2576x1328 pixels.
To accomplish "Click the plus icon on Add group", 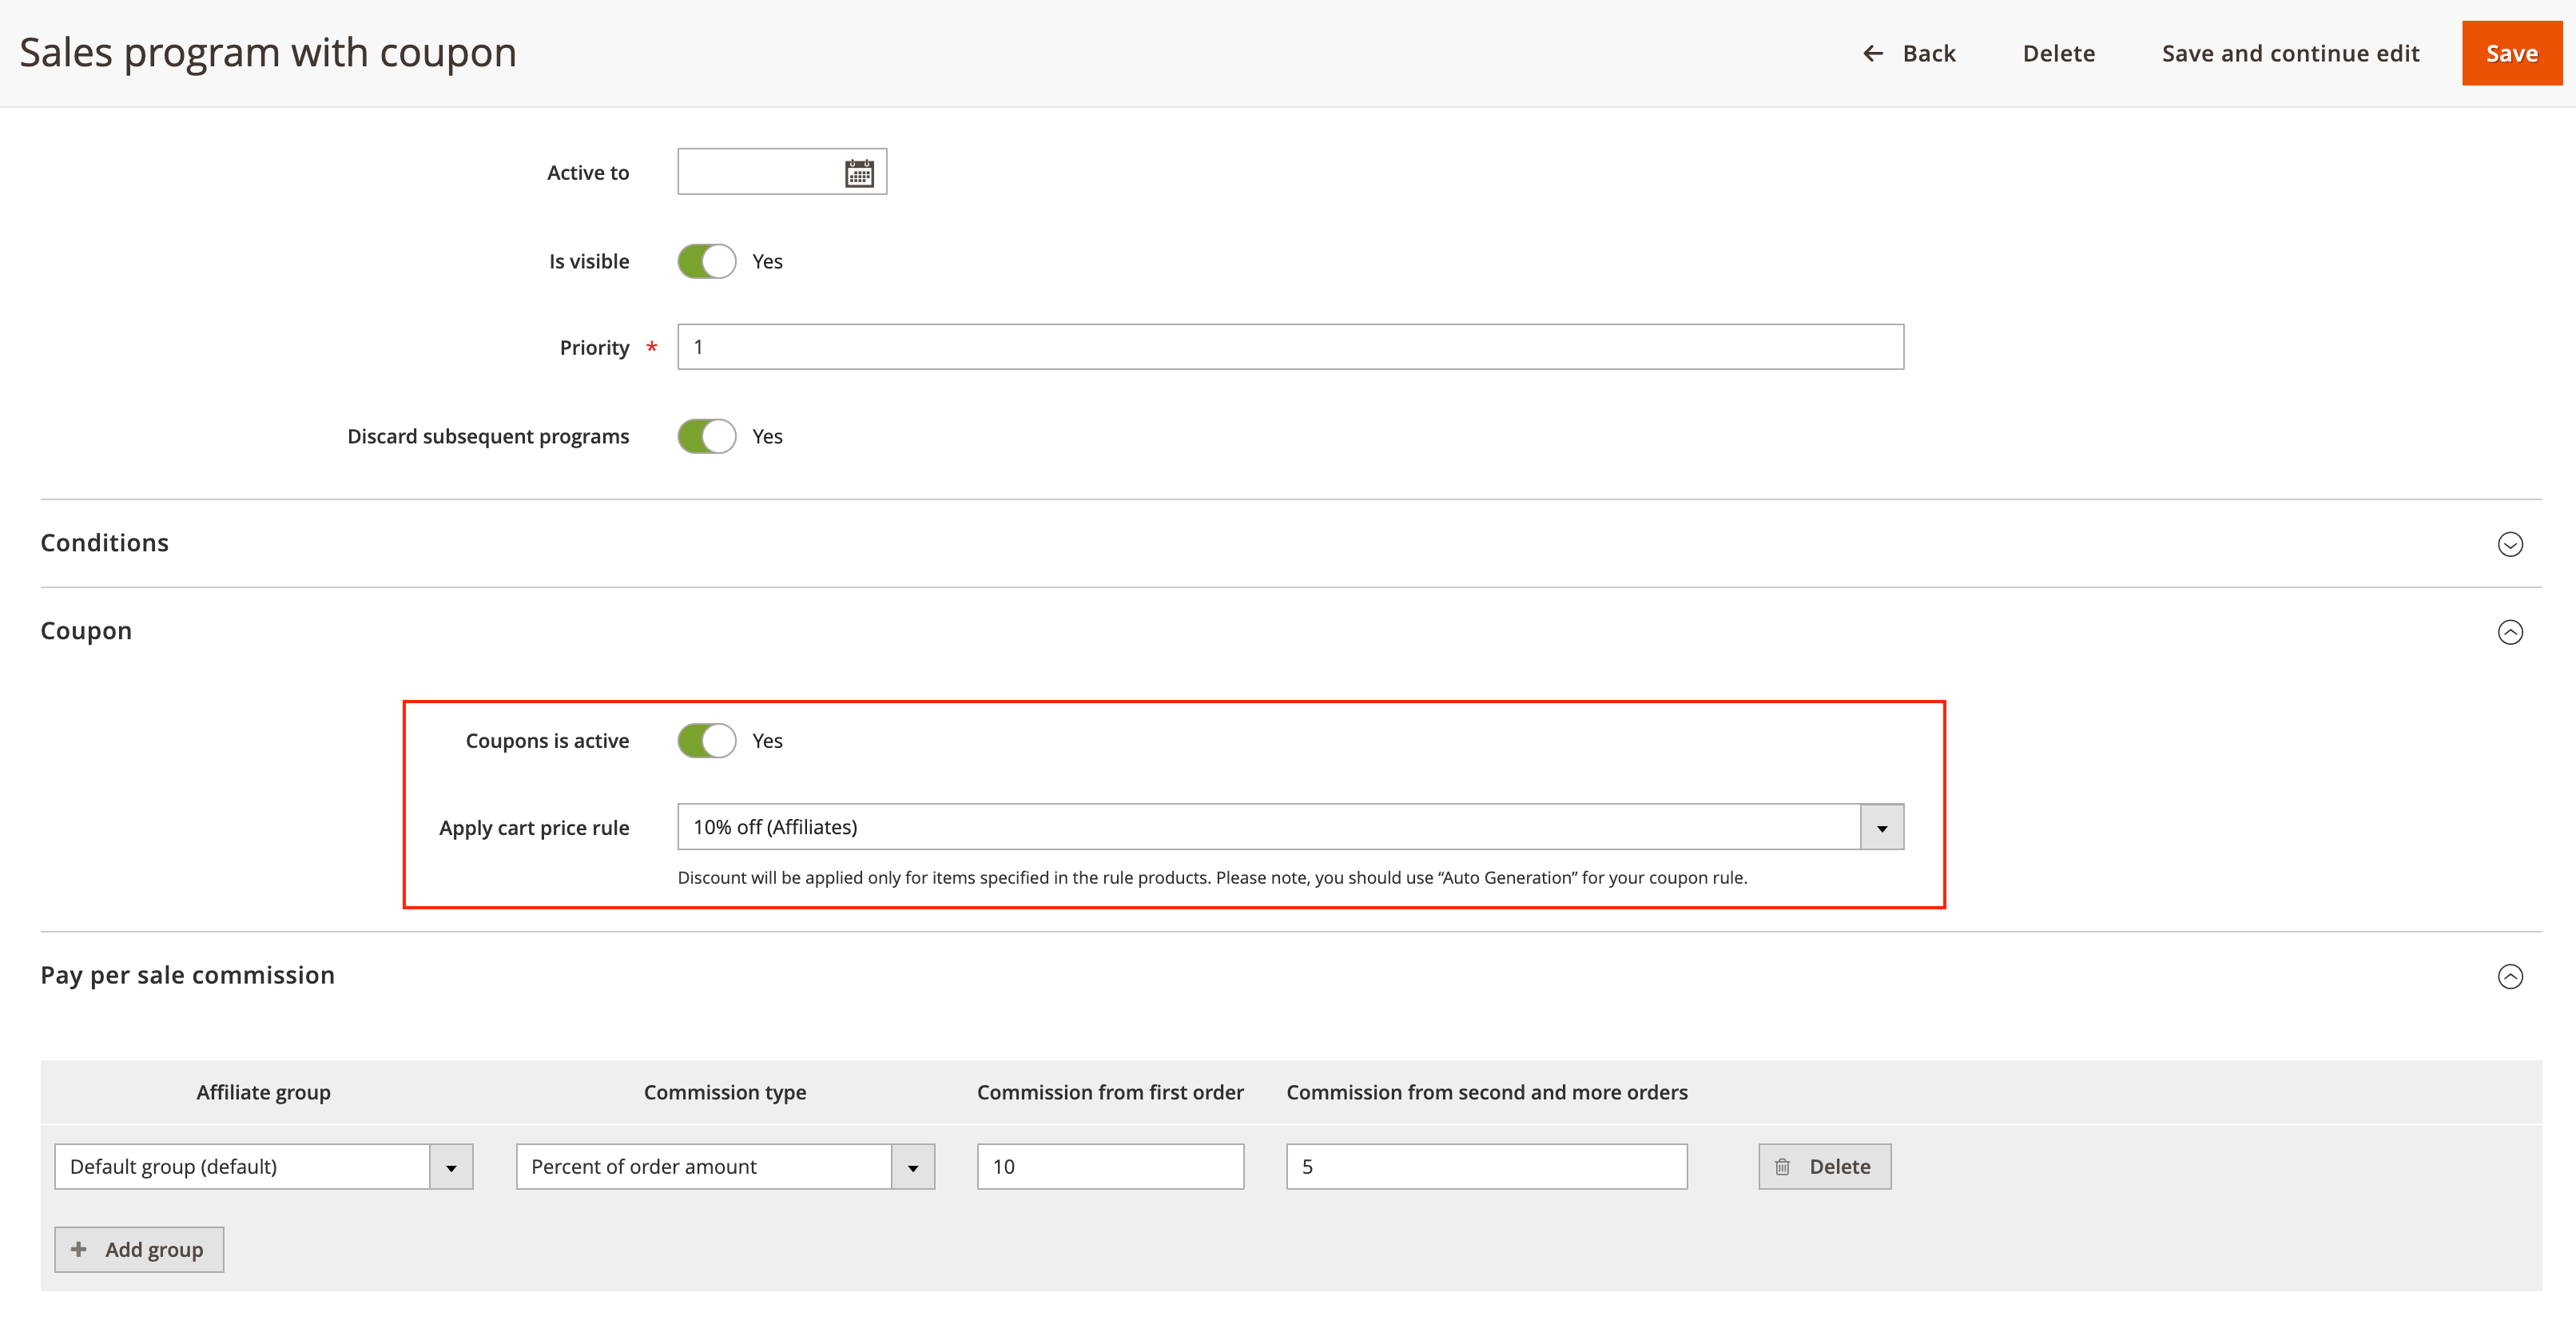I will point(78,1249).
